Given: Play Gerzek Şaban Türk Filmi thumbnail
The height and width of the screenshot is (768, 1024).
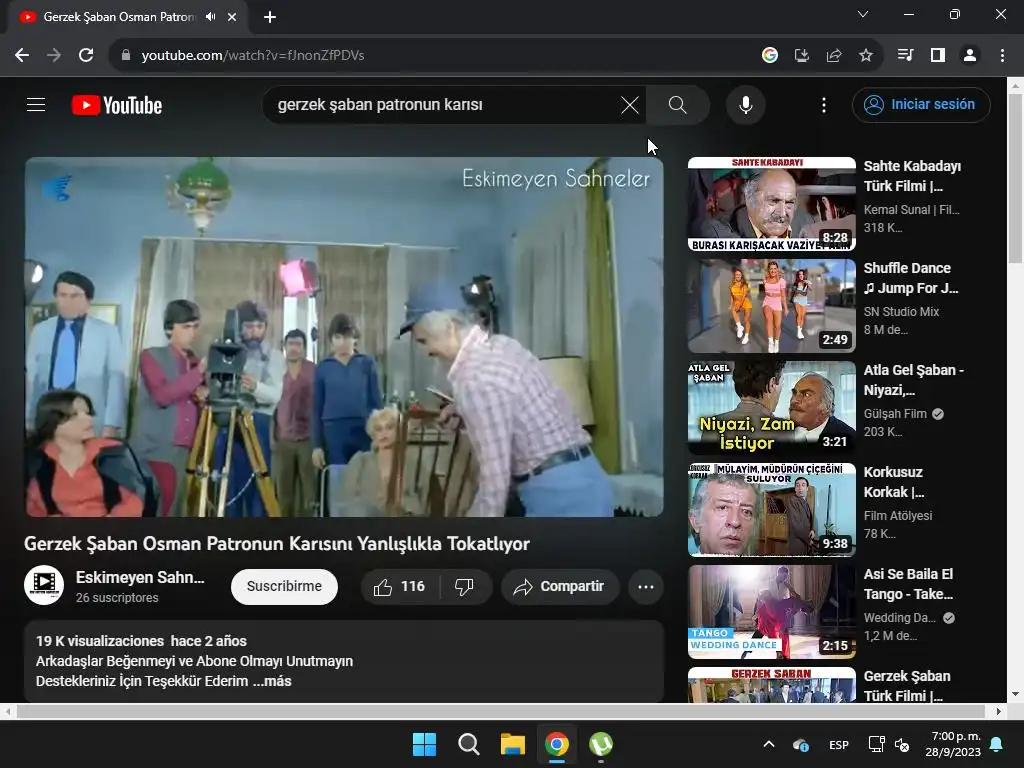Looking at the screenshot, I should click(x=771, y=684).
